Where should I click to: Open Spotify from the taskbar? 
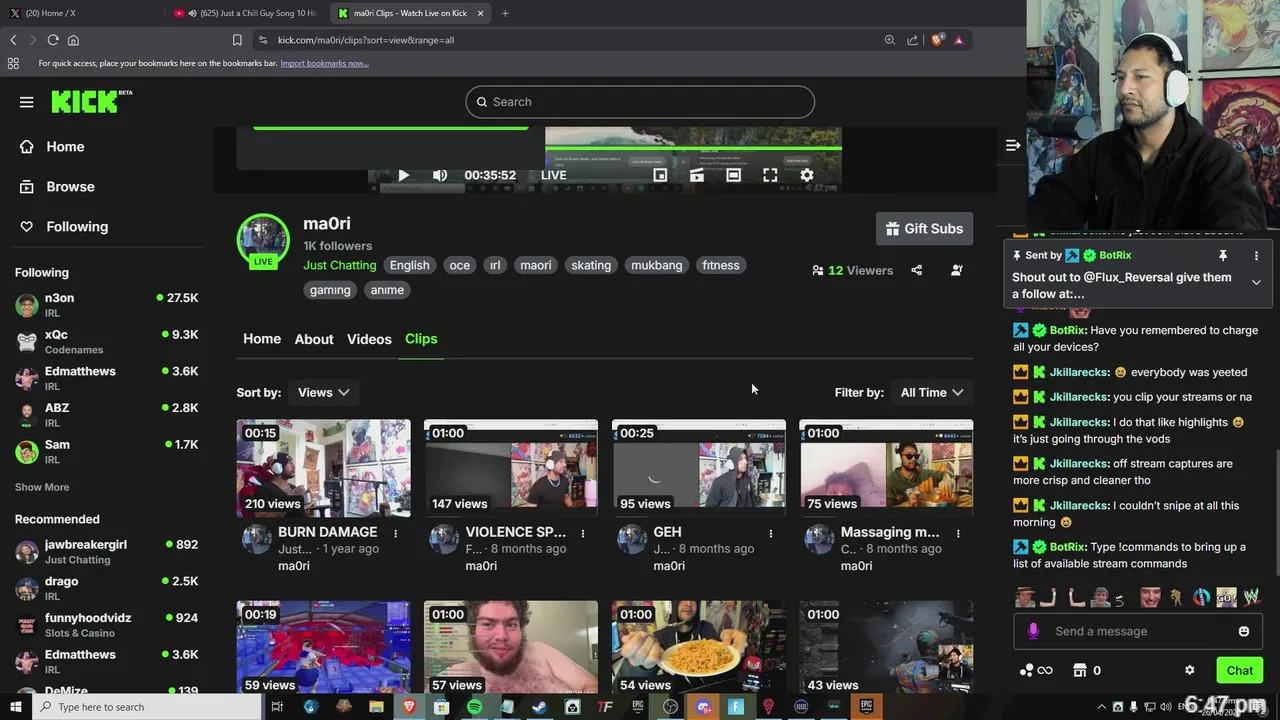474,707
